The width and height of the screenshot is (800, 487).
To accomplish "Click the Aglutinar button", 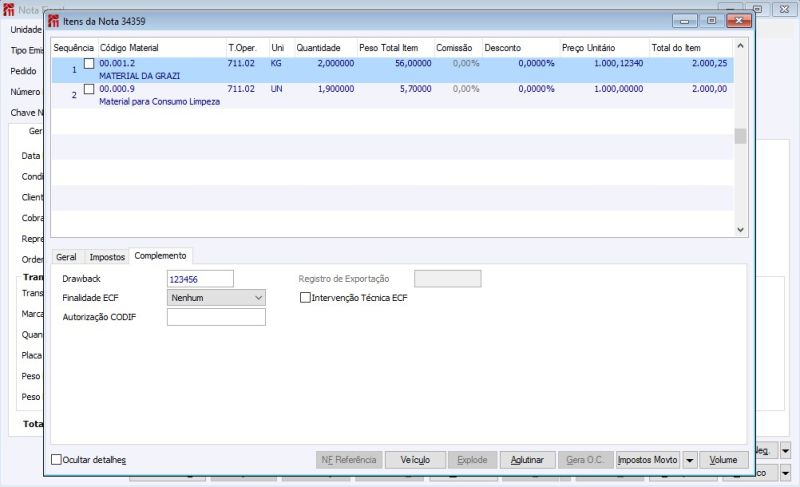I will coord(527,459).
